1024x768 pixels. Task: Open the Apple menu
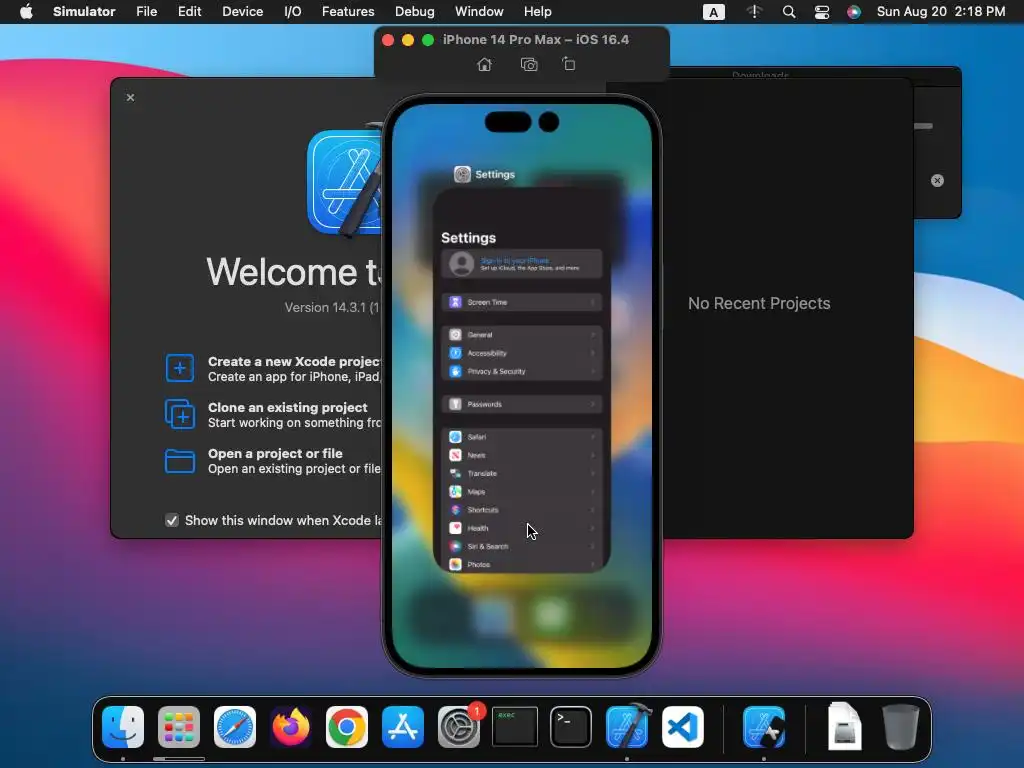(x=26, y=11)
